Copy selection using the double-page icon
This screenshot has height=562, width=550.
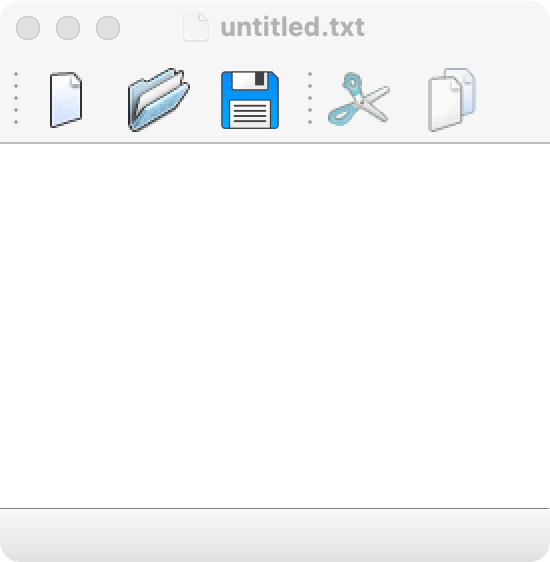point(452,100)
